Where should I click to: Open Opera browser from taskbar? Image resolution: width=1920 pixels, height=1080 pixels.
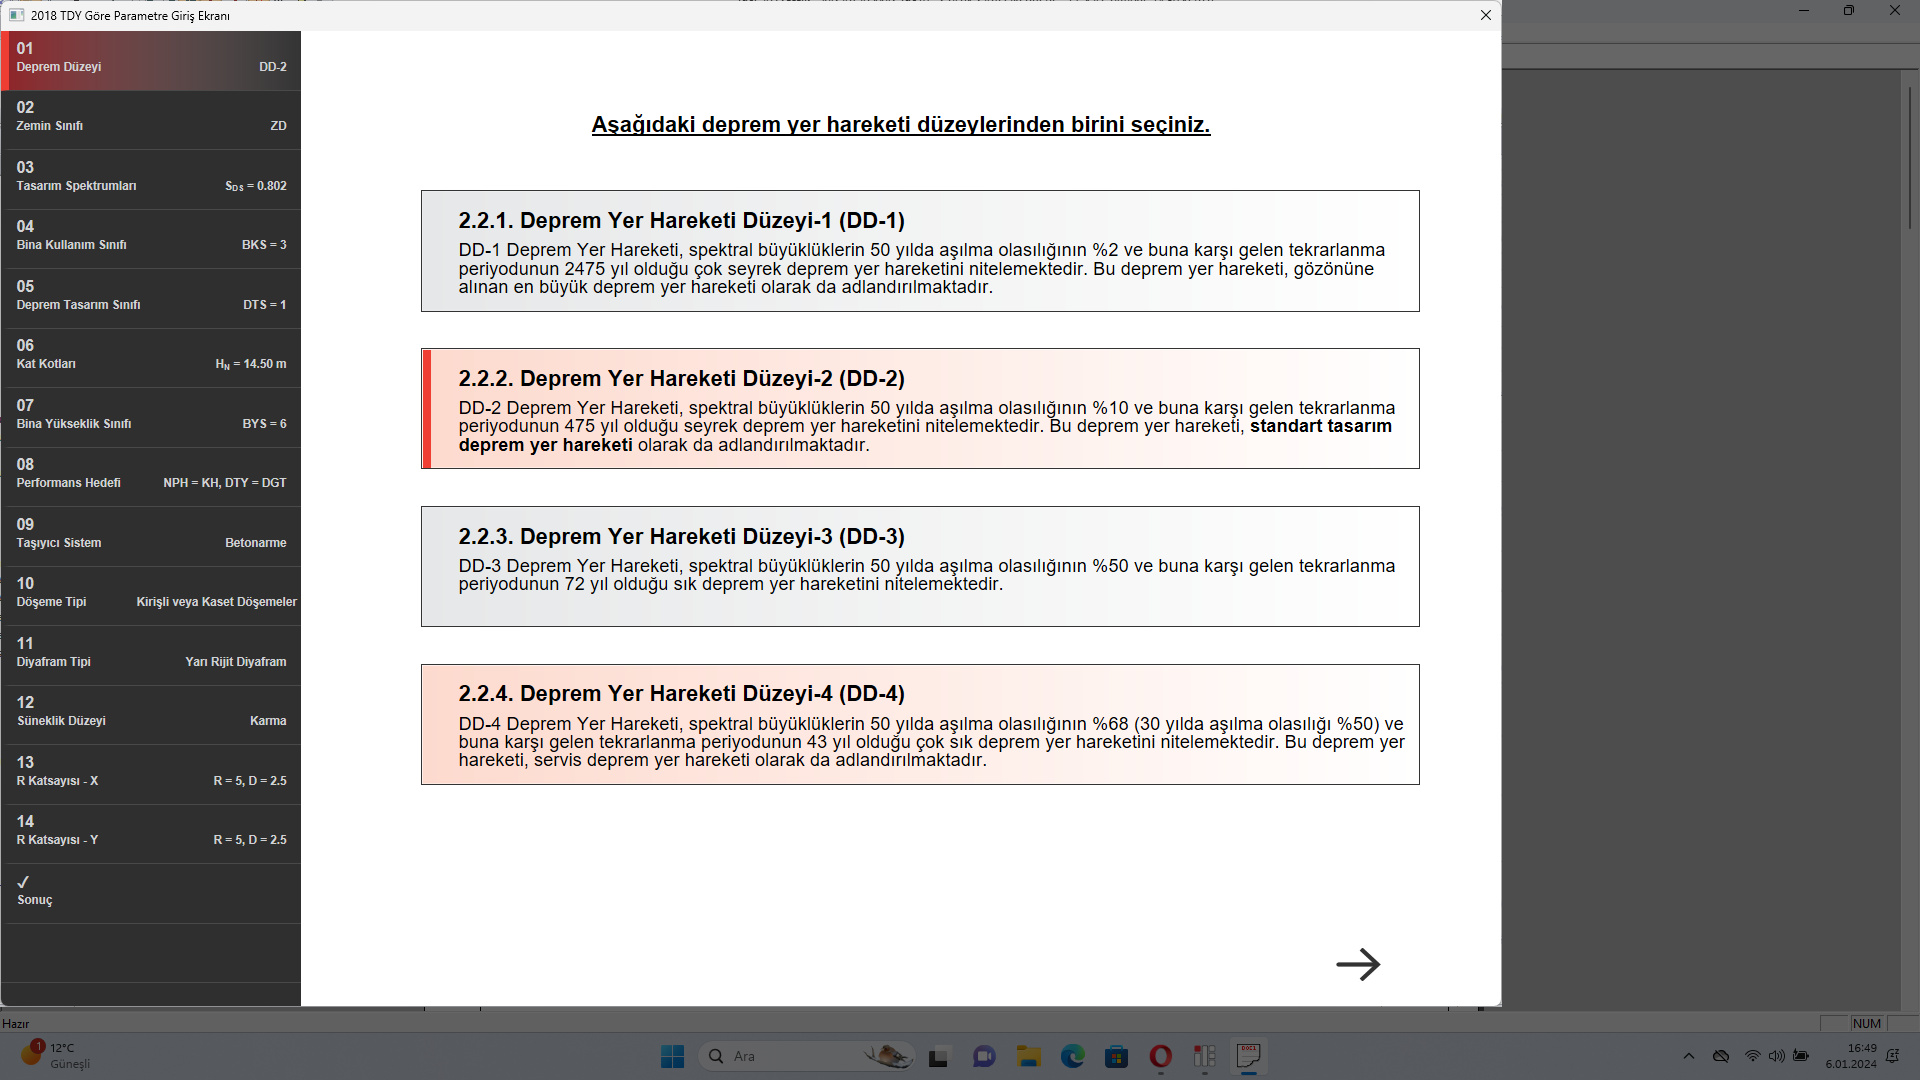tap(1160, 1056)
